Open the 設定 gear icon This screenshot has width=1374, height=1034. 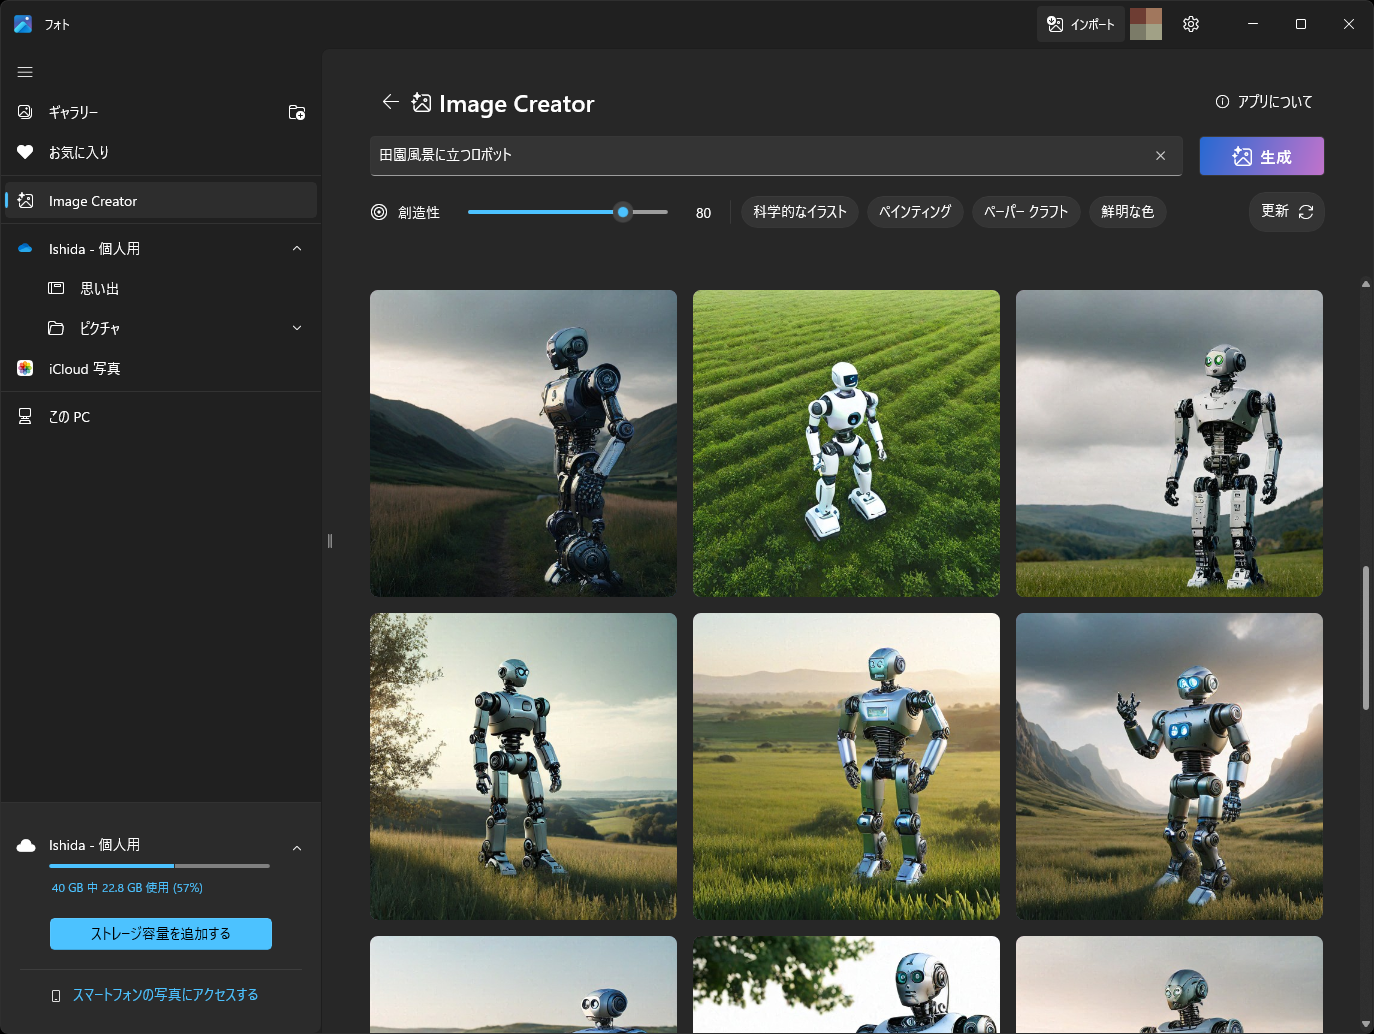(x=1190, y=23)
